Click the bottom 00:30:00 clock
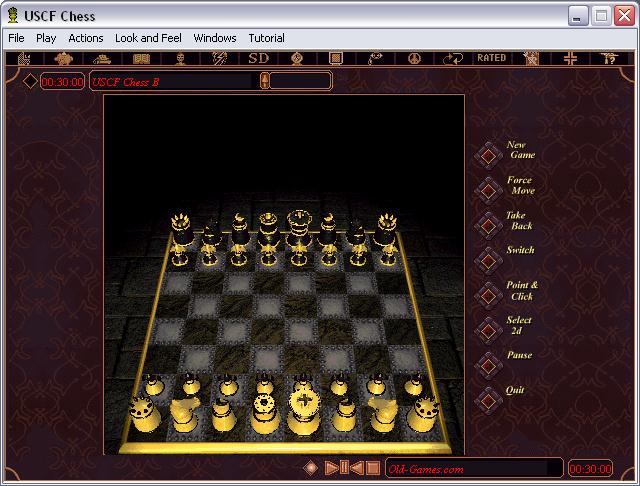 [x=590, y=469]
